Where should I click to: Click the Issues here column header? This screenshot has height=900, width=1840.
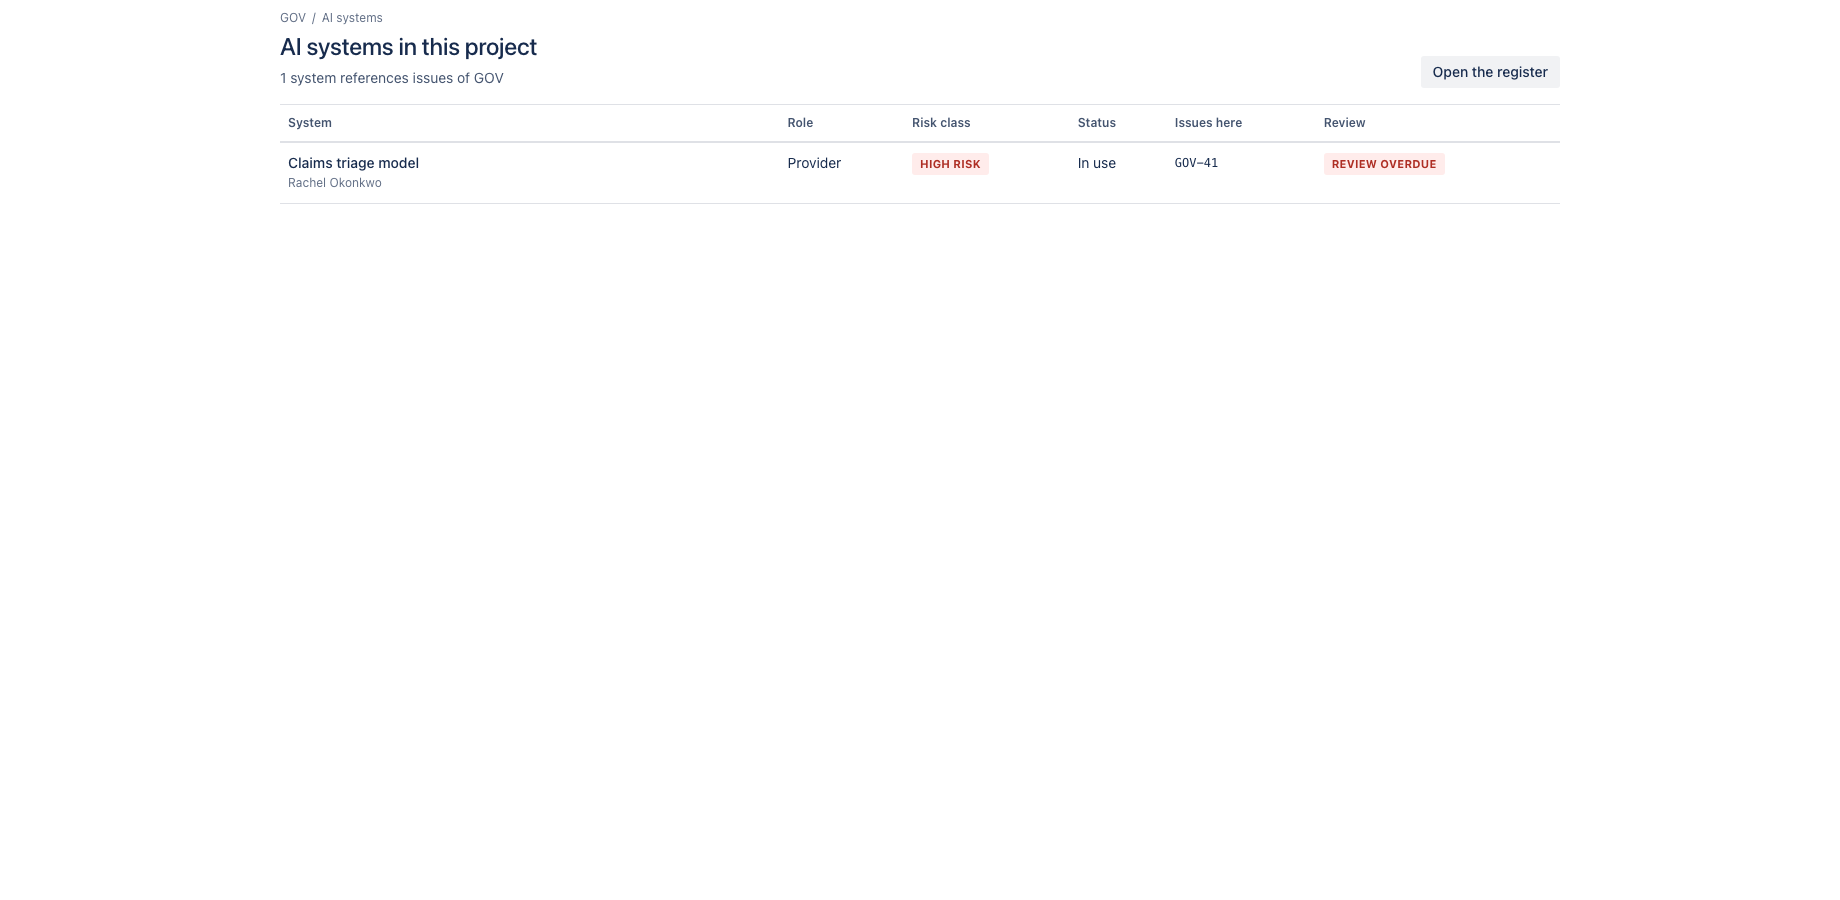pyautogui.click(x=1208, y=123)
